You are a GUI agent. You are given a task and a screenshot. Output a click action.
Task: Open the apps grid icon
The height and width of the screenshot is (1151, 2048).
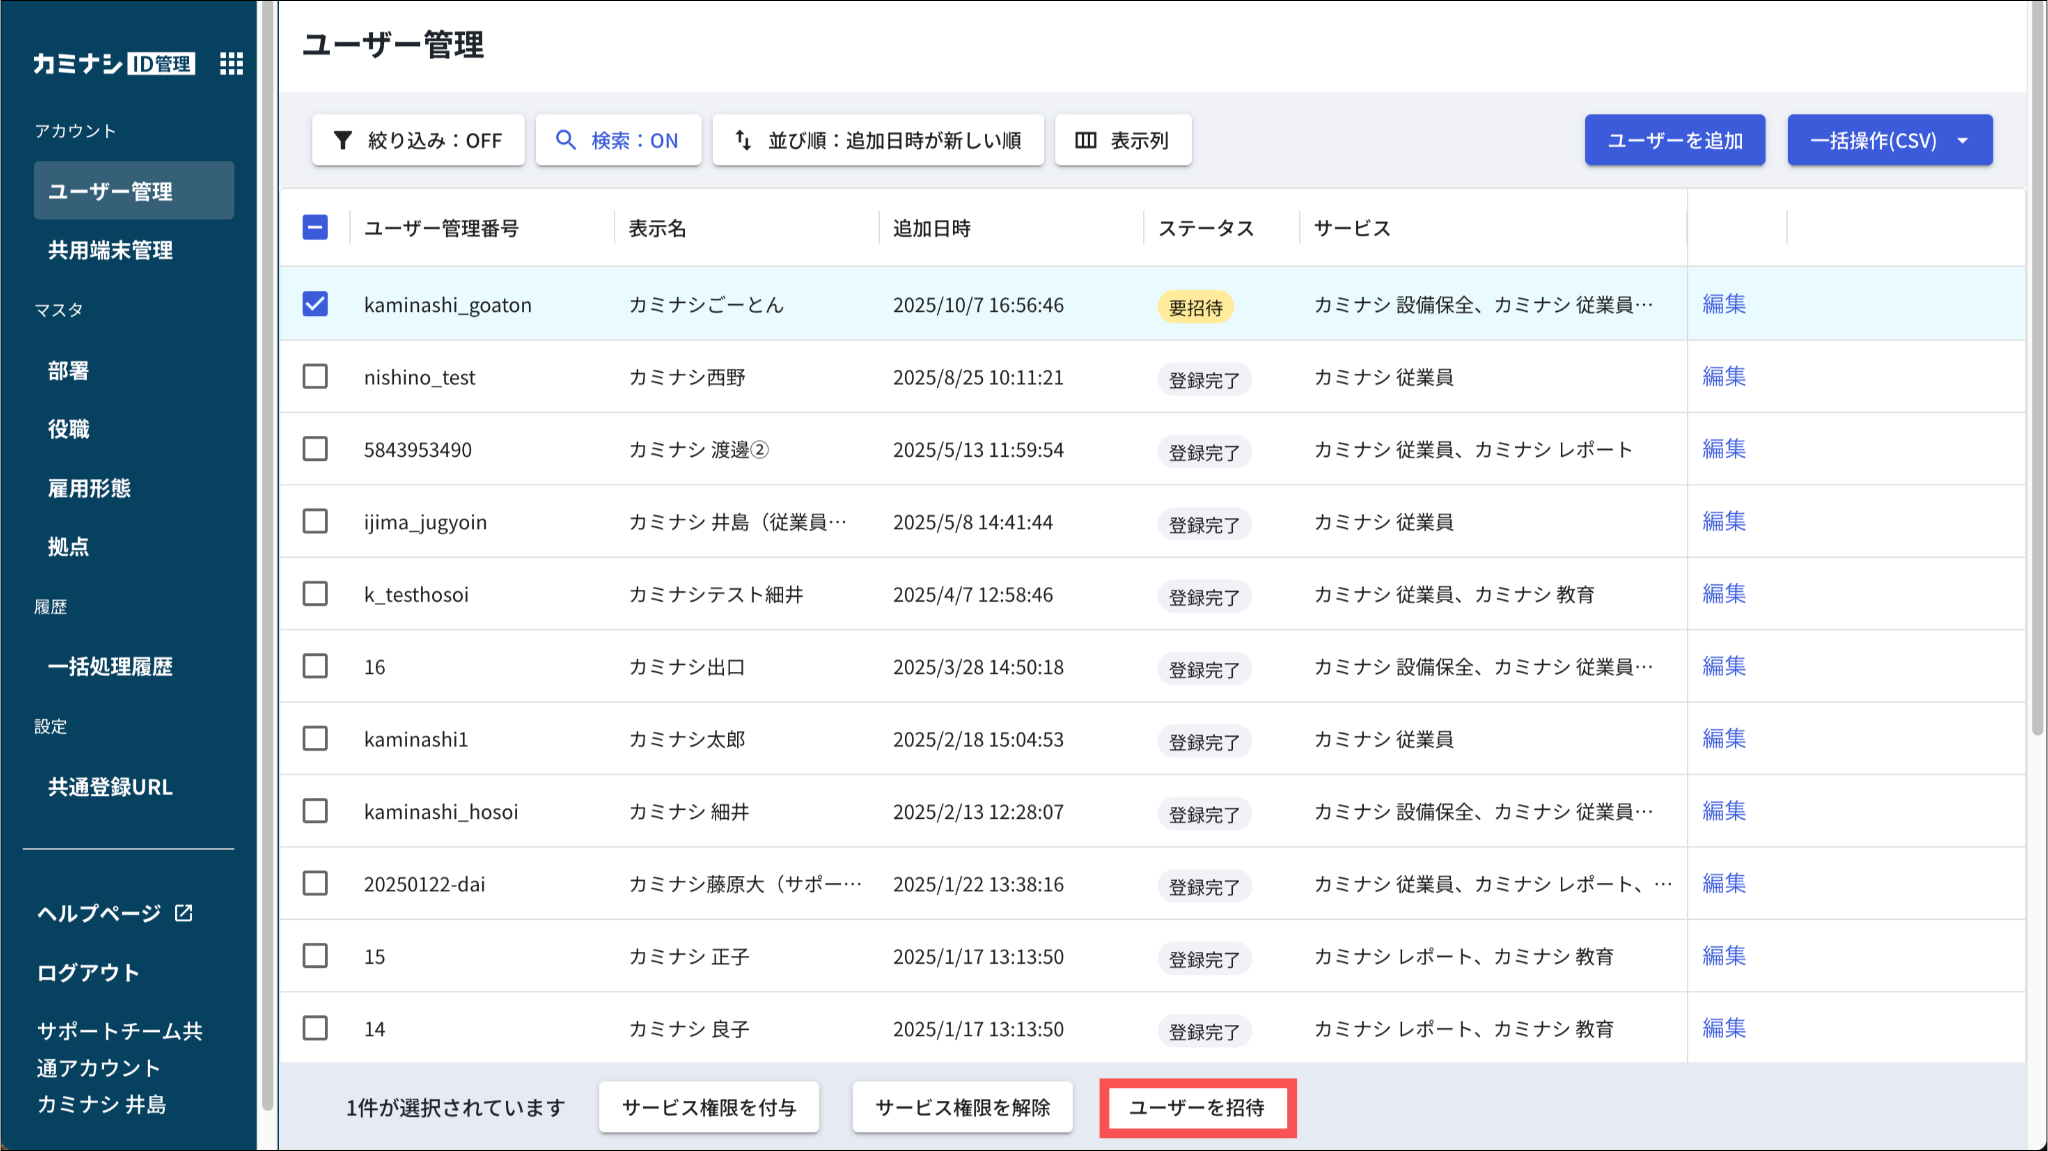pos(231,64)
